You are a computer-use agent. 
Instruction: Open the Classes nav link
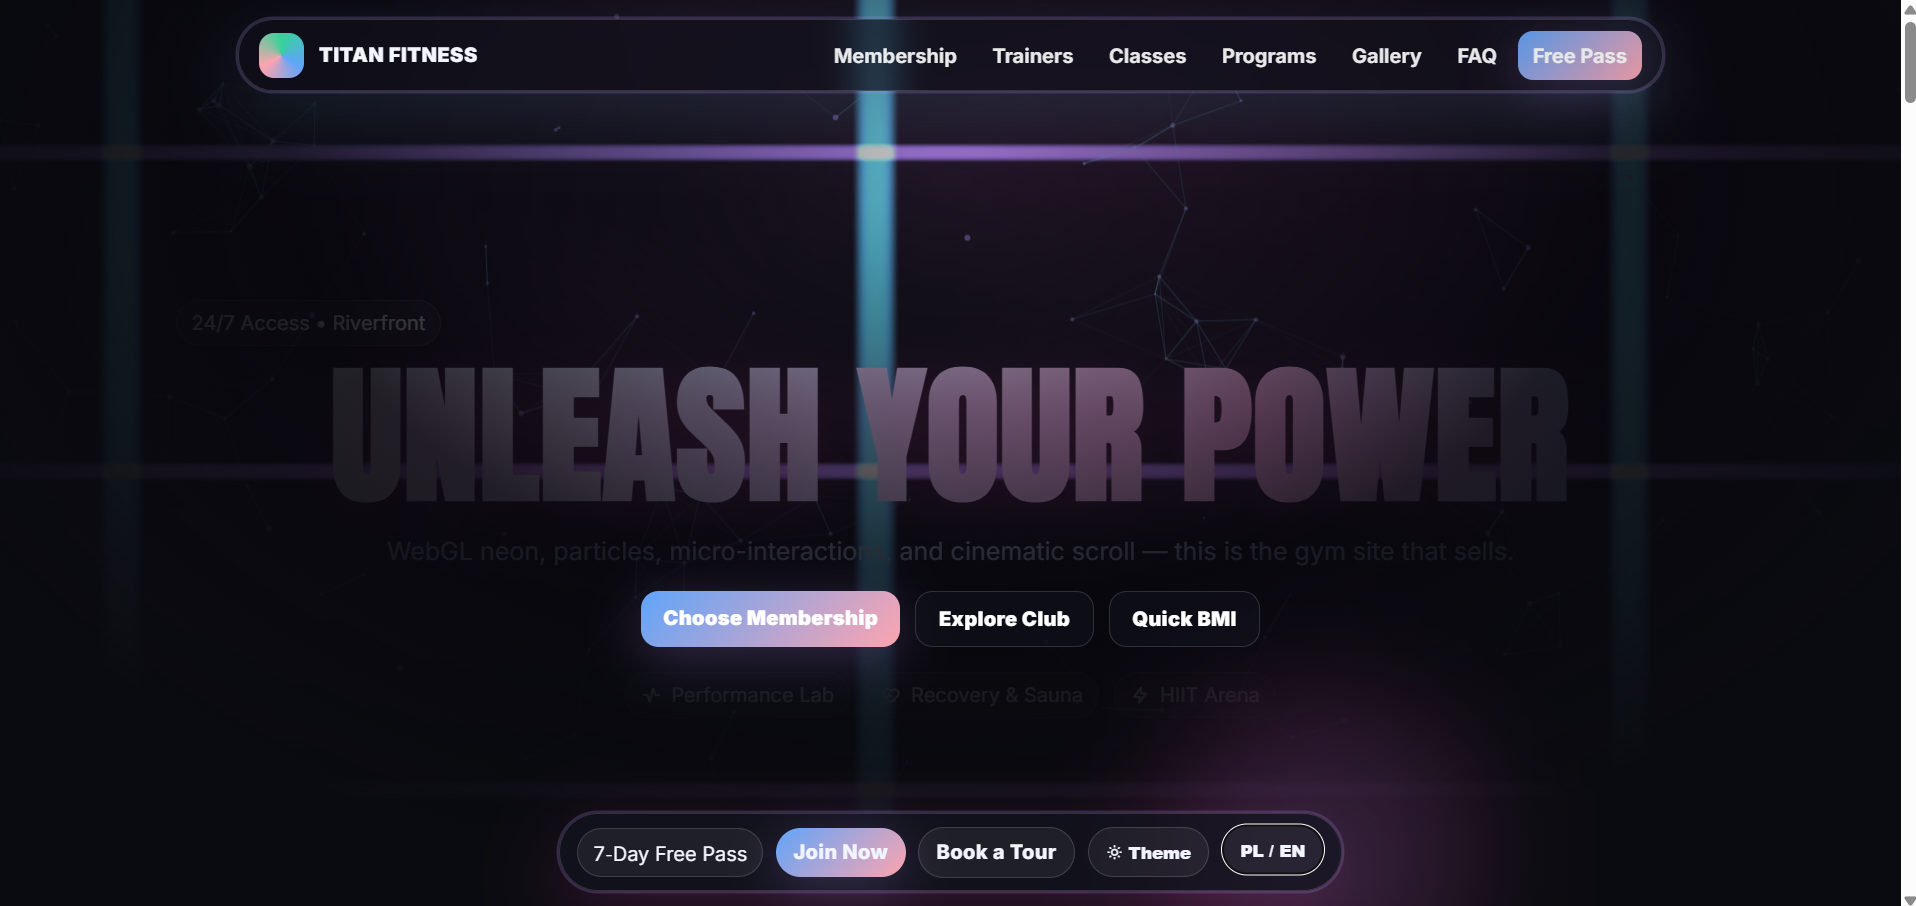(1147, 56)
